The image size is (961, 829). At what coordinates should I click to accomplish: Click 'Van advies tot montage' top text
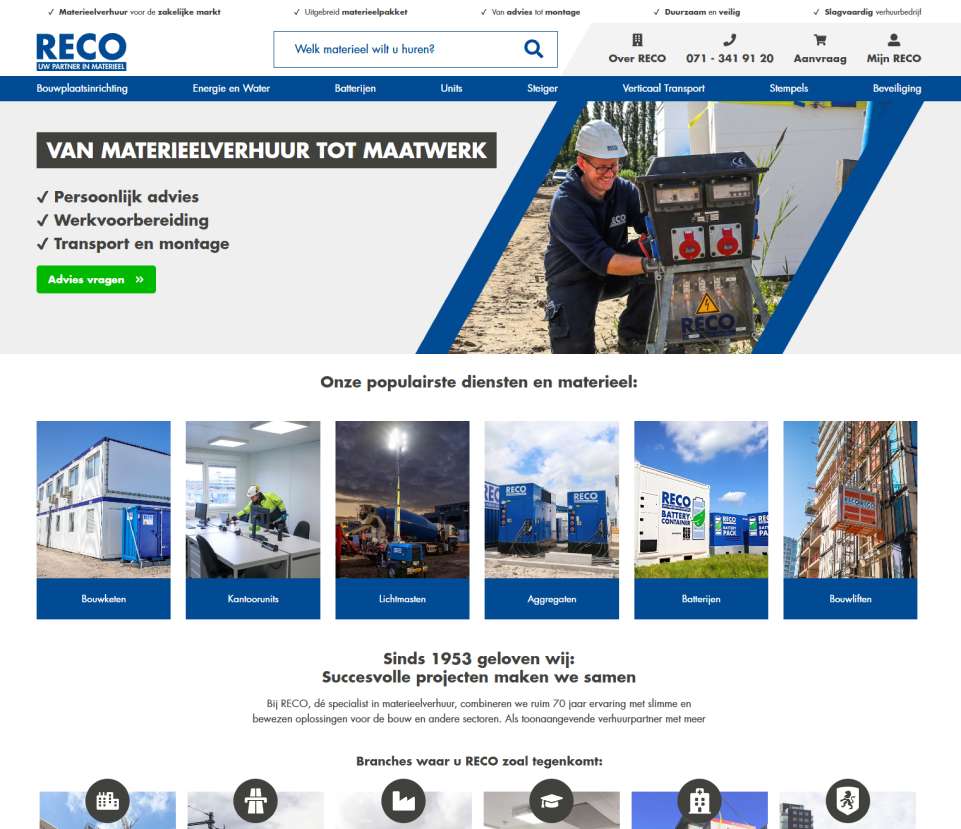point(536,12)
